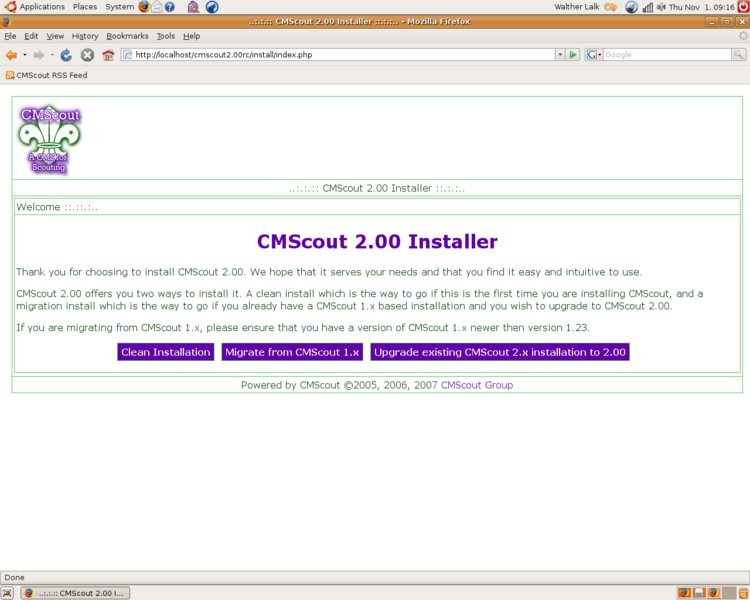Click the CMScout logo image

click(49, 139)
